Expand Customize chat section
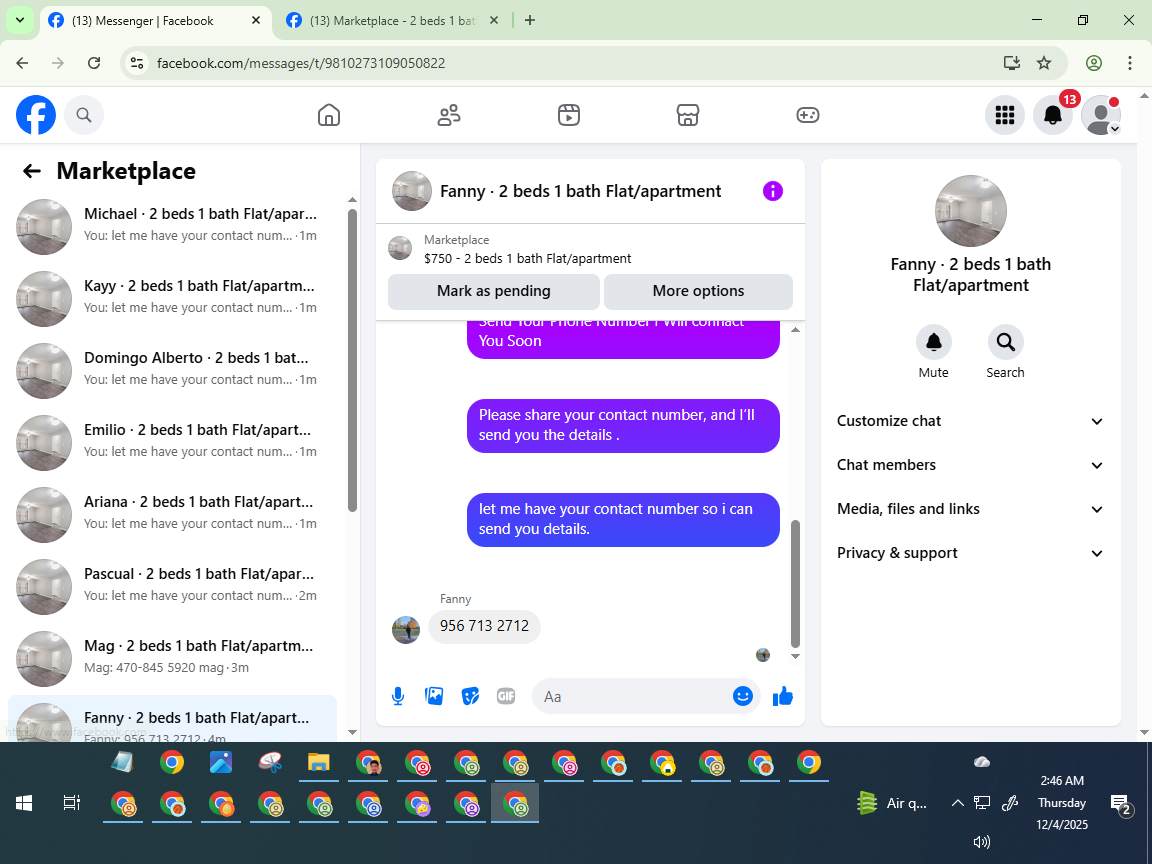Image resolution: width=1152 pixels, height=864 pixels. pyautogui.click(x=971, y=421)
